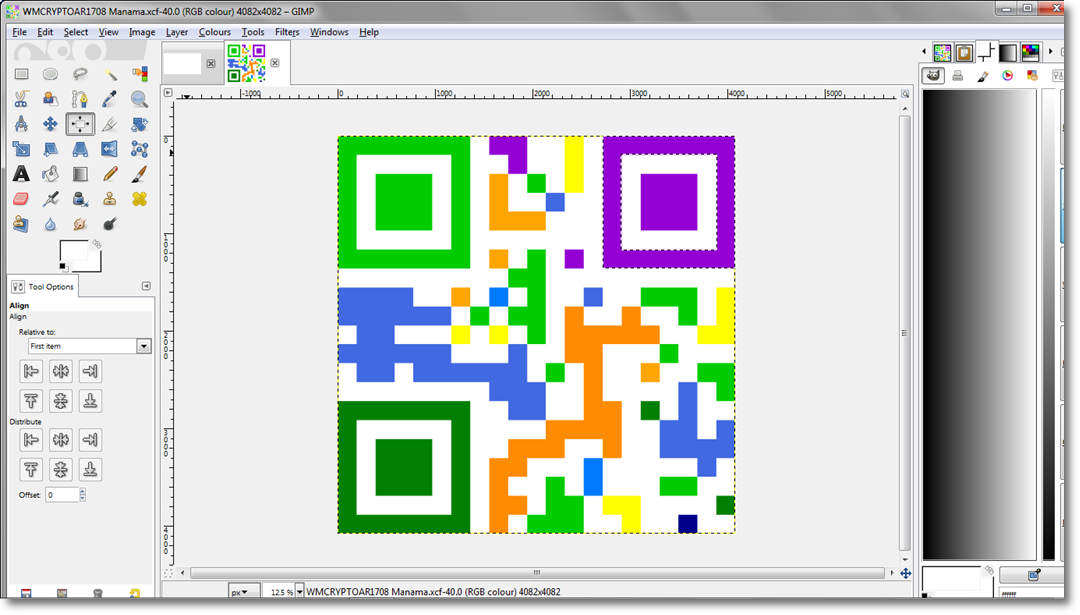Select the Eraser tool

21,199
